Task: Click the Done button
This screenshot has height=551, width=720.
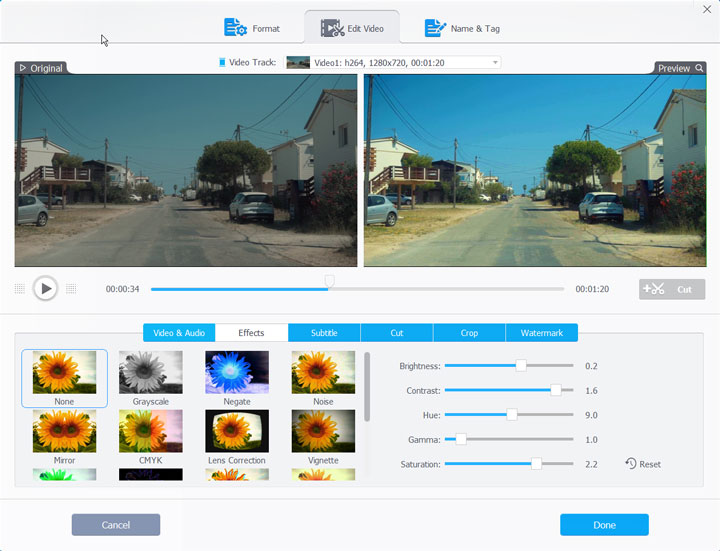Action: coord(604,525)
